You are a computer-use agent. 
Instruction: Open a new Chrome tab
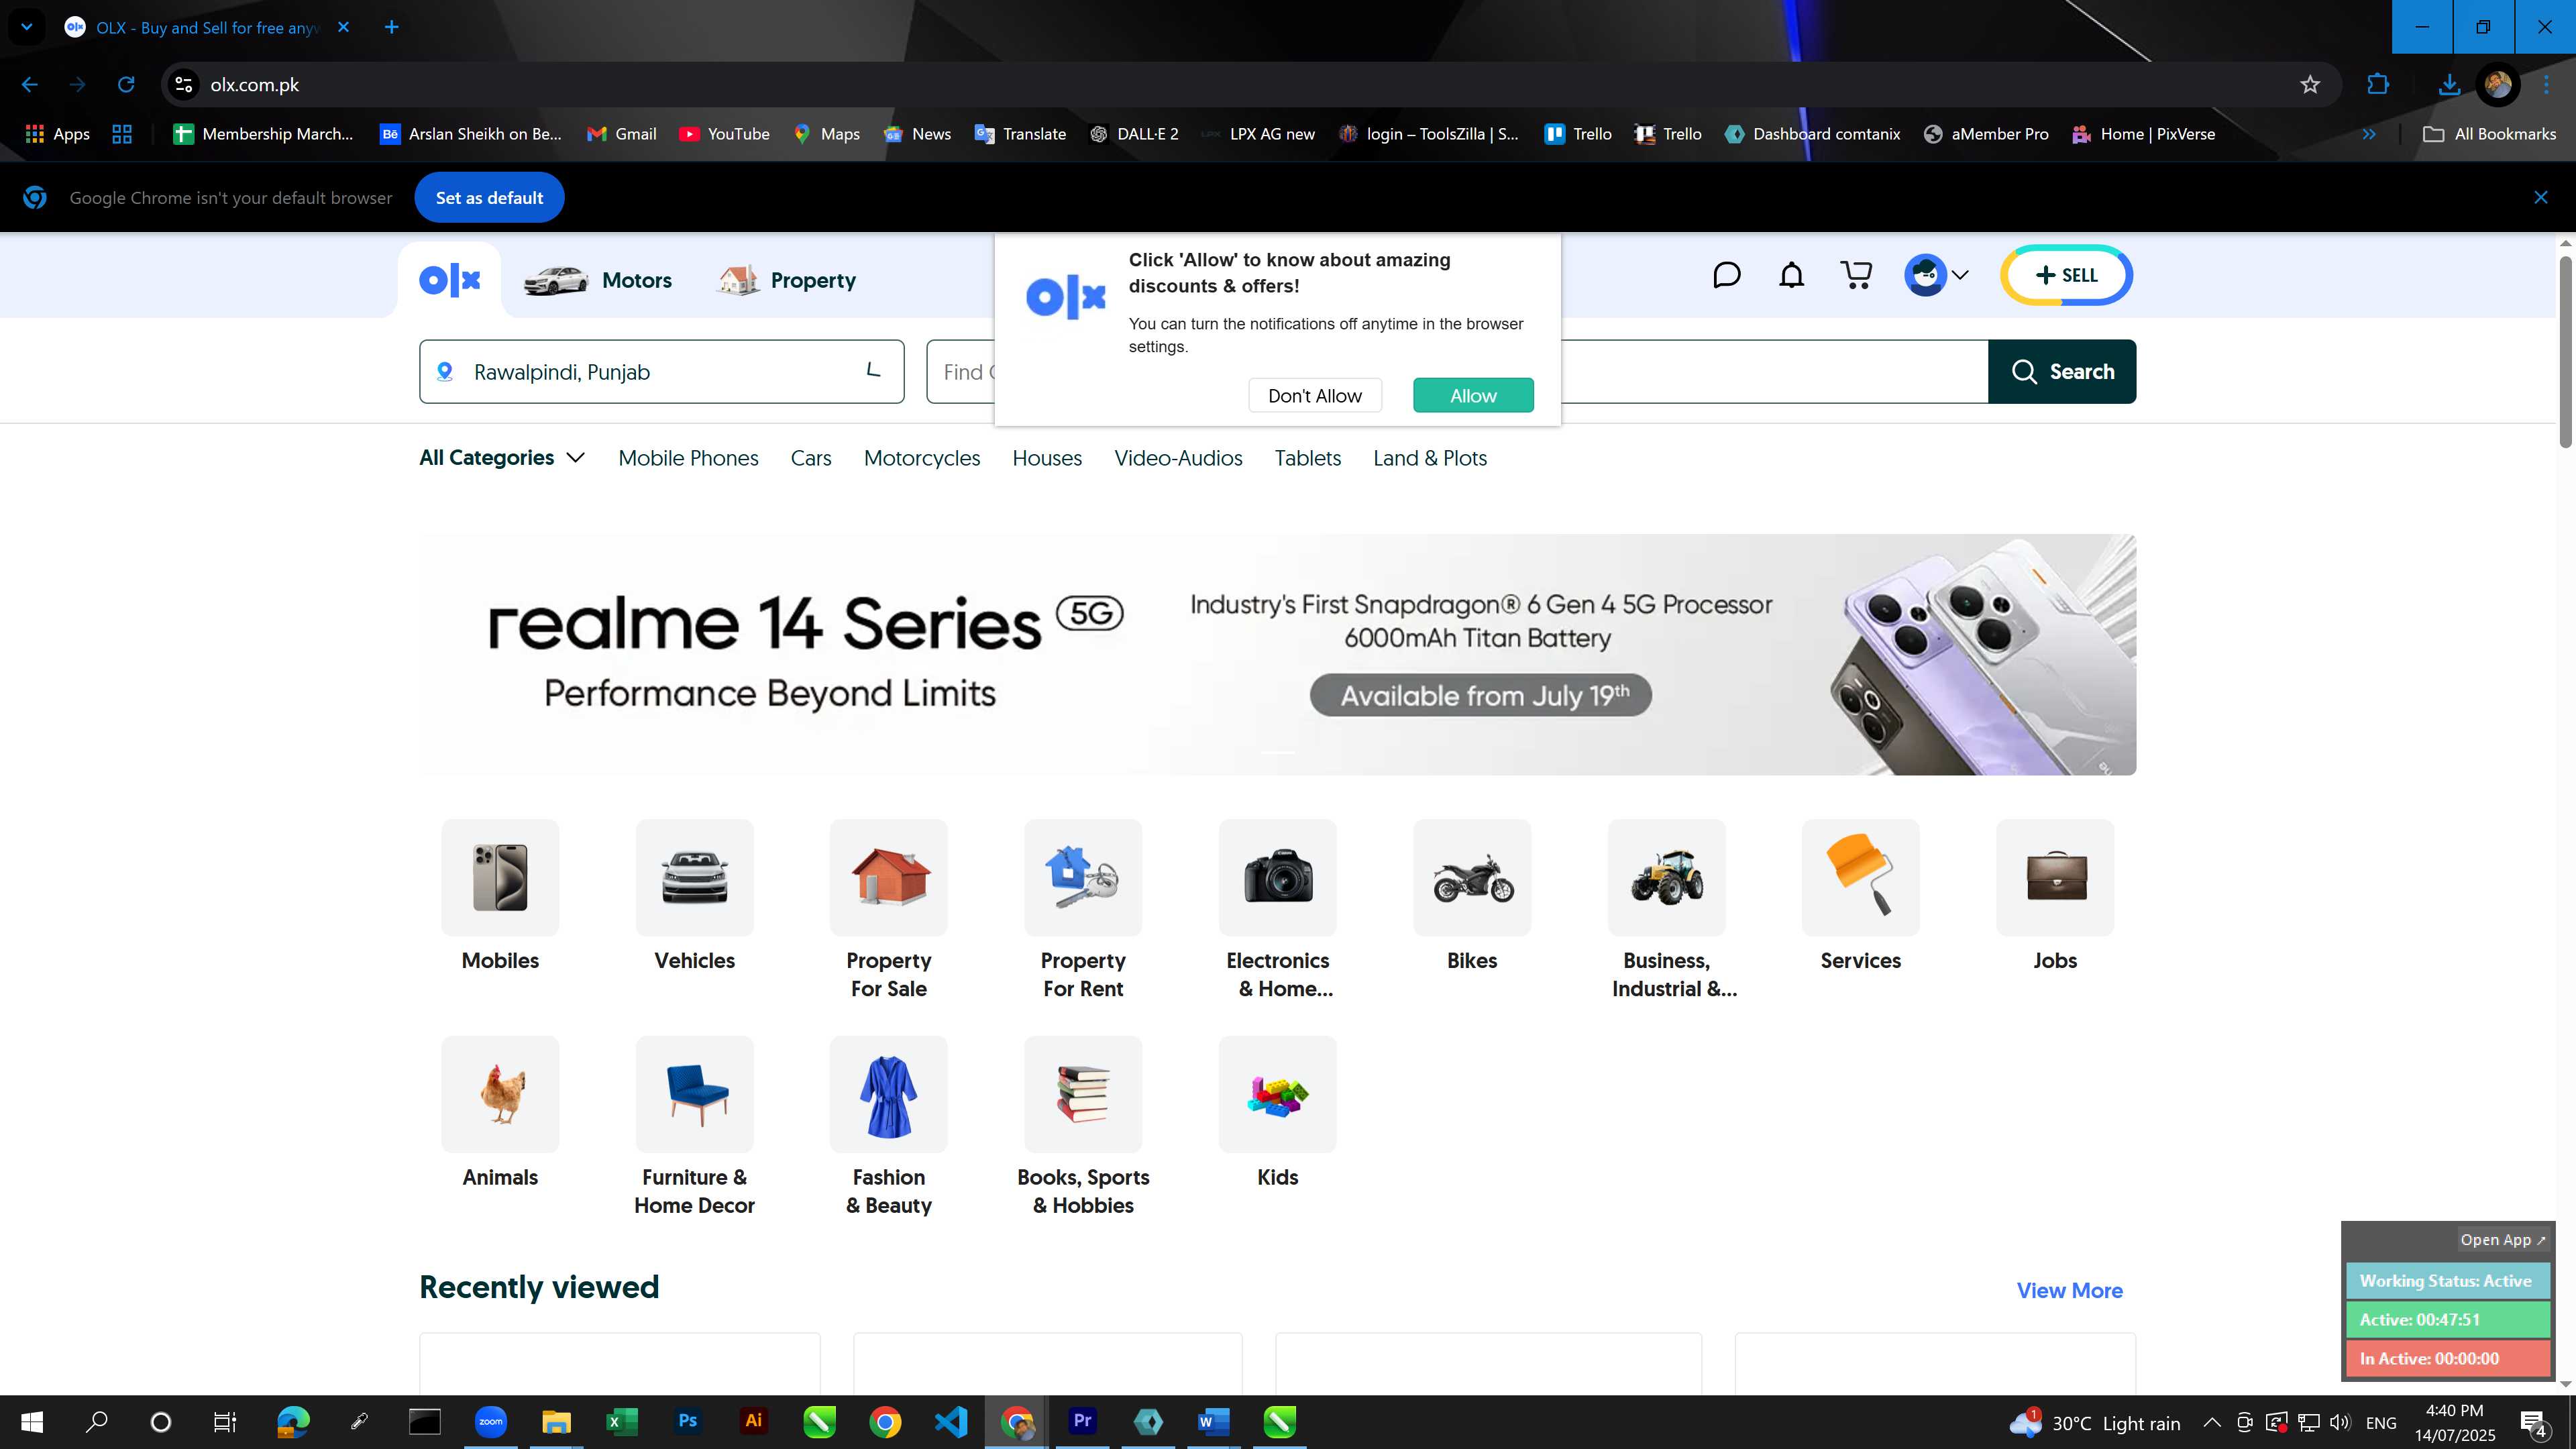[392, 27]
